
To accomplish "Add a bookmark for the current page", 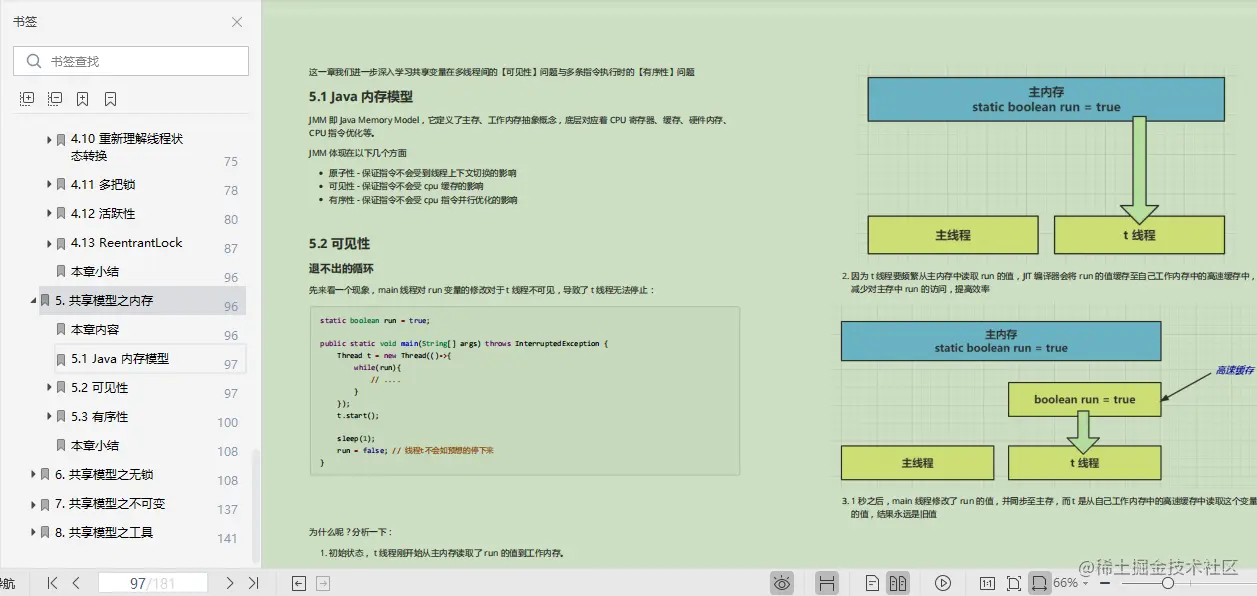I will click(x=85, y=98).
